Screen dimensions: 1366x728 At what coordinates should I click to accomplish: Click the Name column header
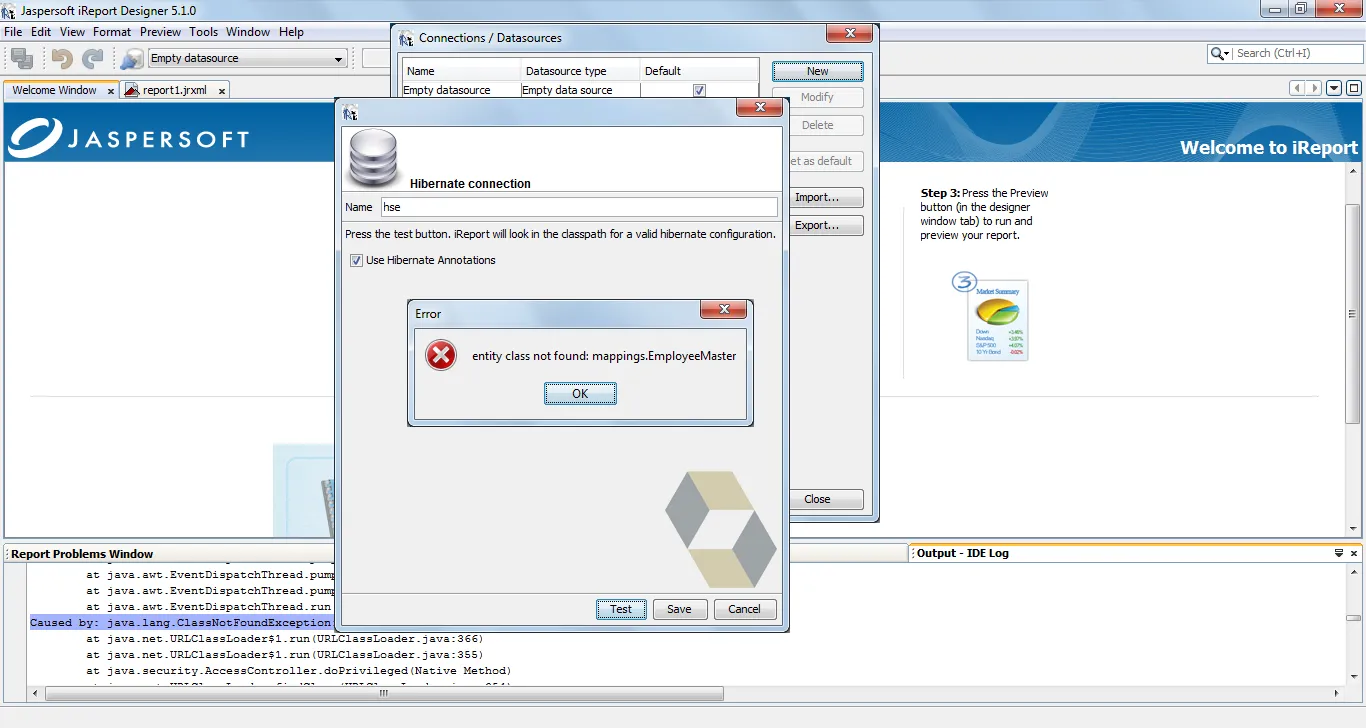[x=461, y=71]
